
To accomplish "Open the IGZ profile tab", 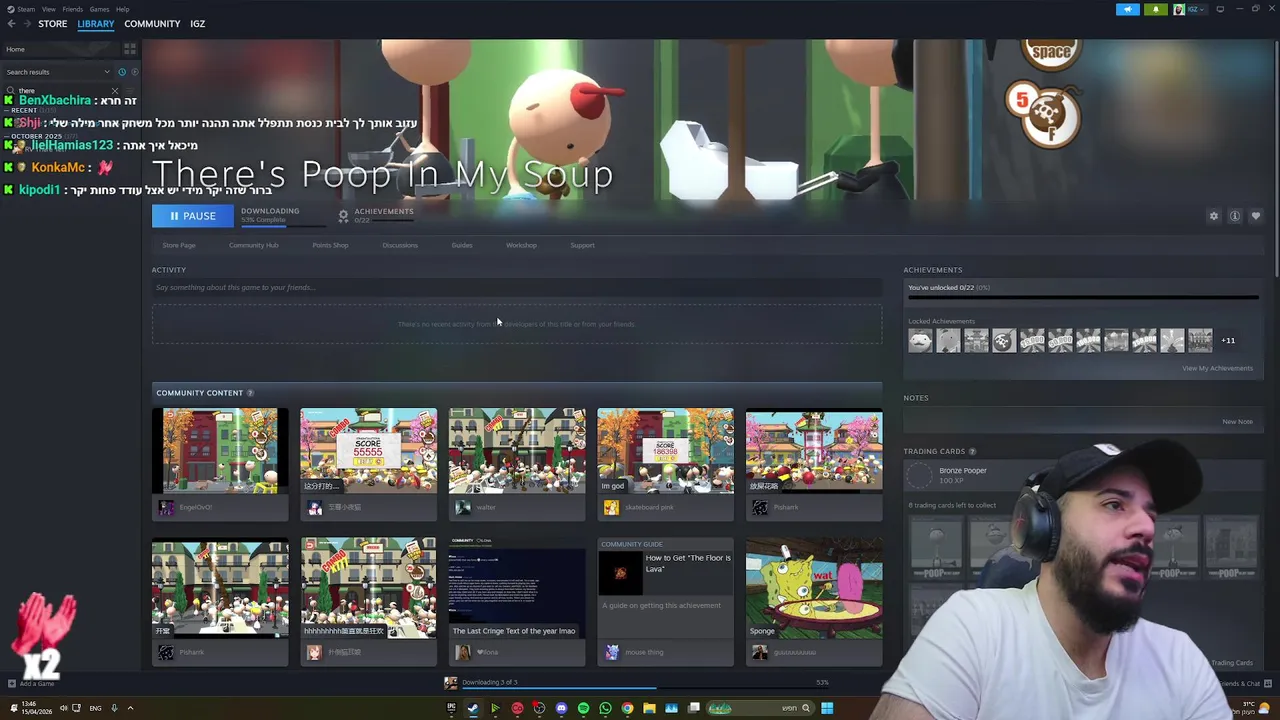I will pos(197,24).
